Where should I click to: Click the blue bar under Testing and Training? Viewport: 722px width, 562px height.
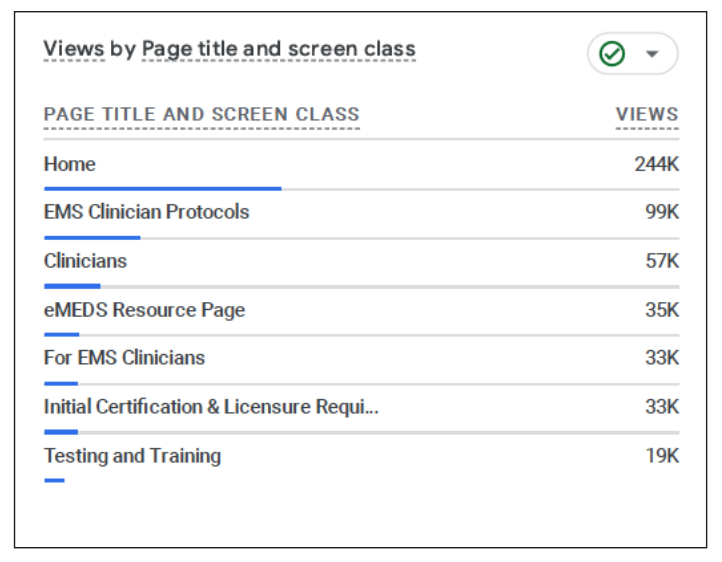(x=54, y=481)
